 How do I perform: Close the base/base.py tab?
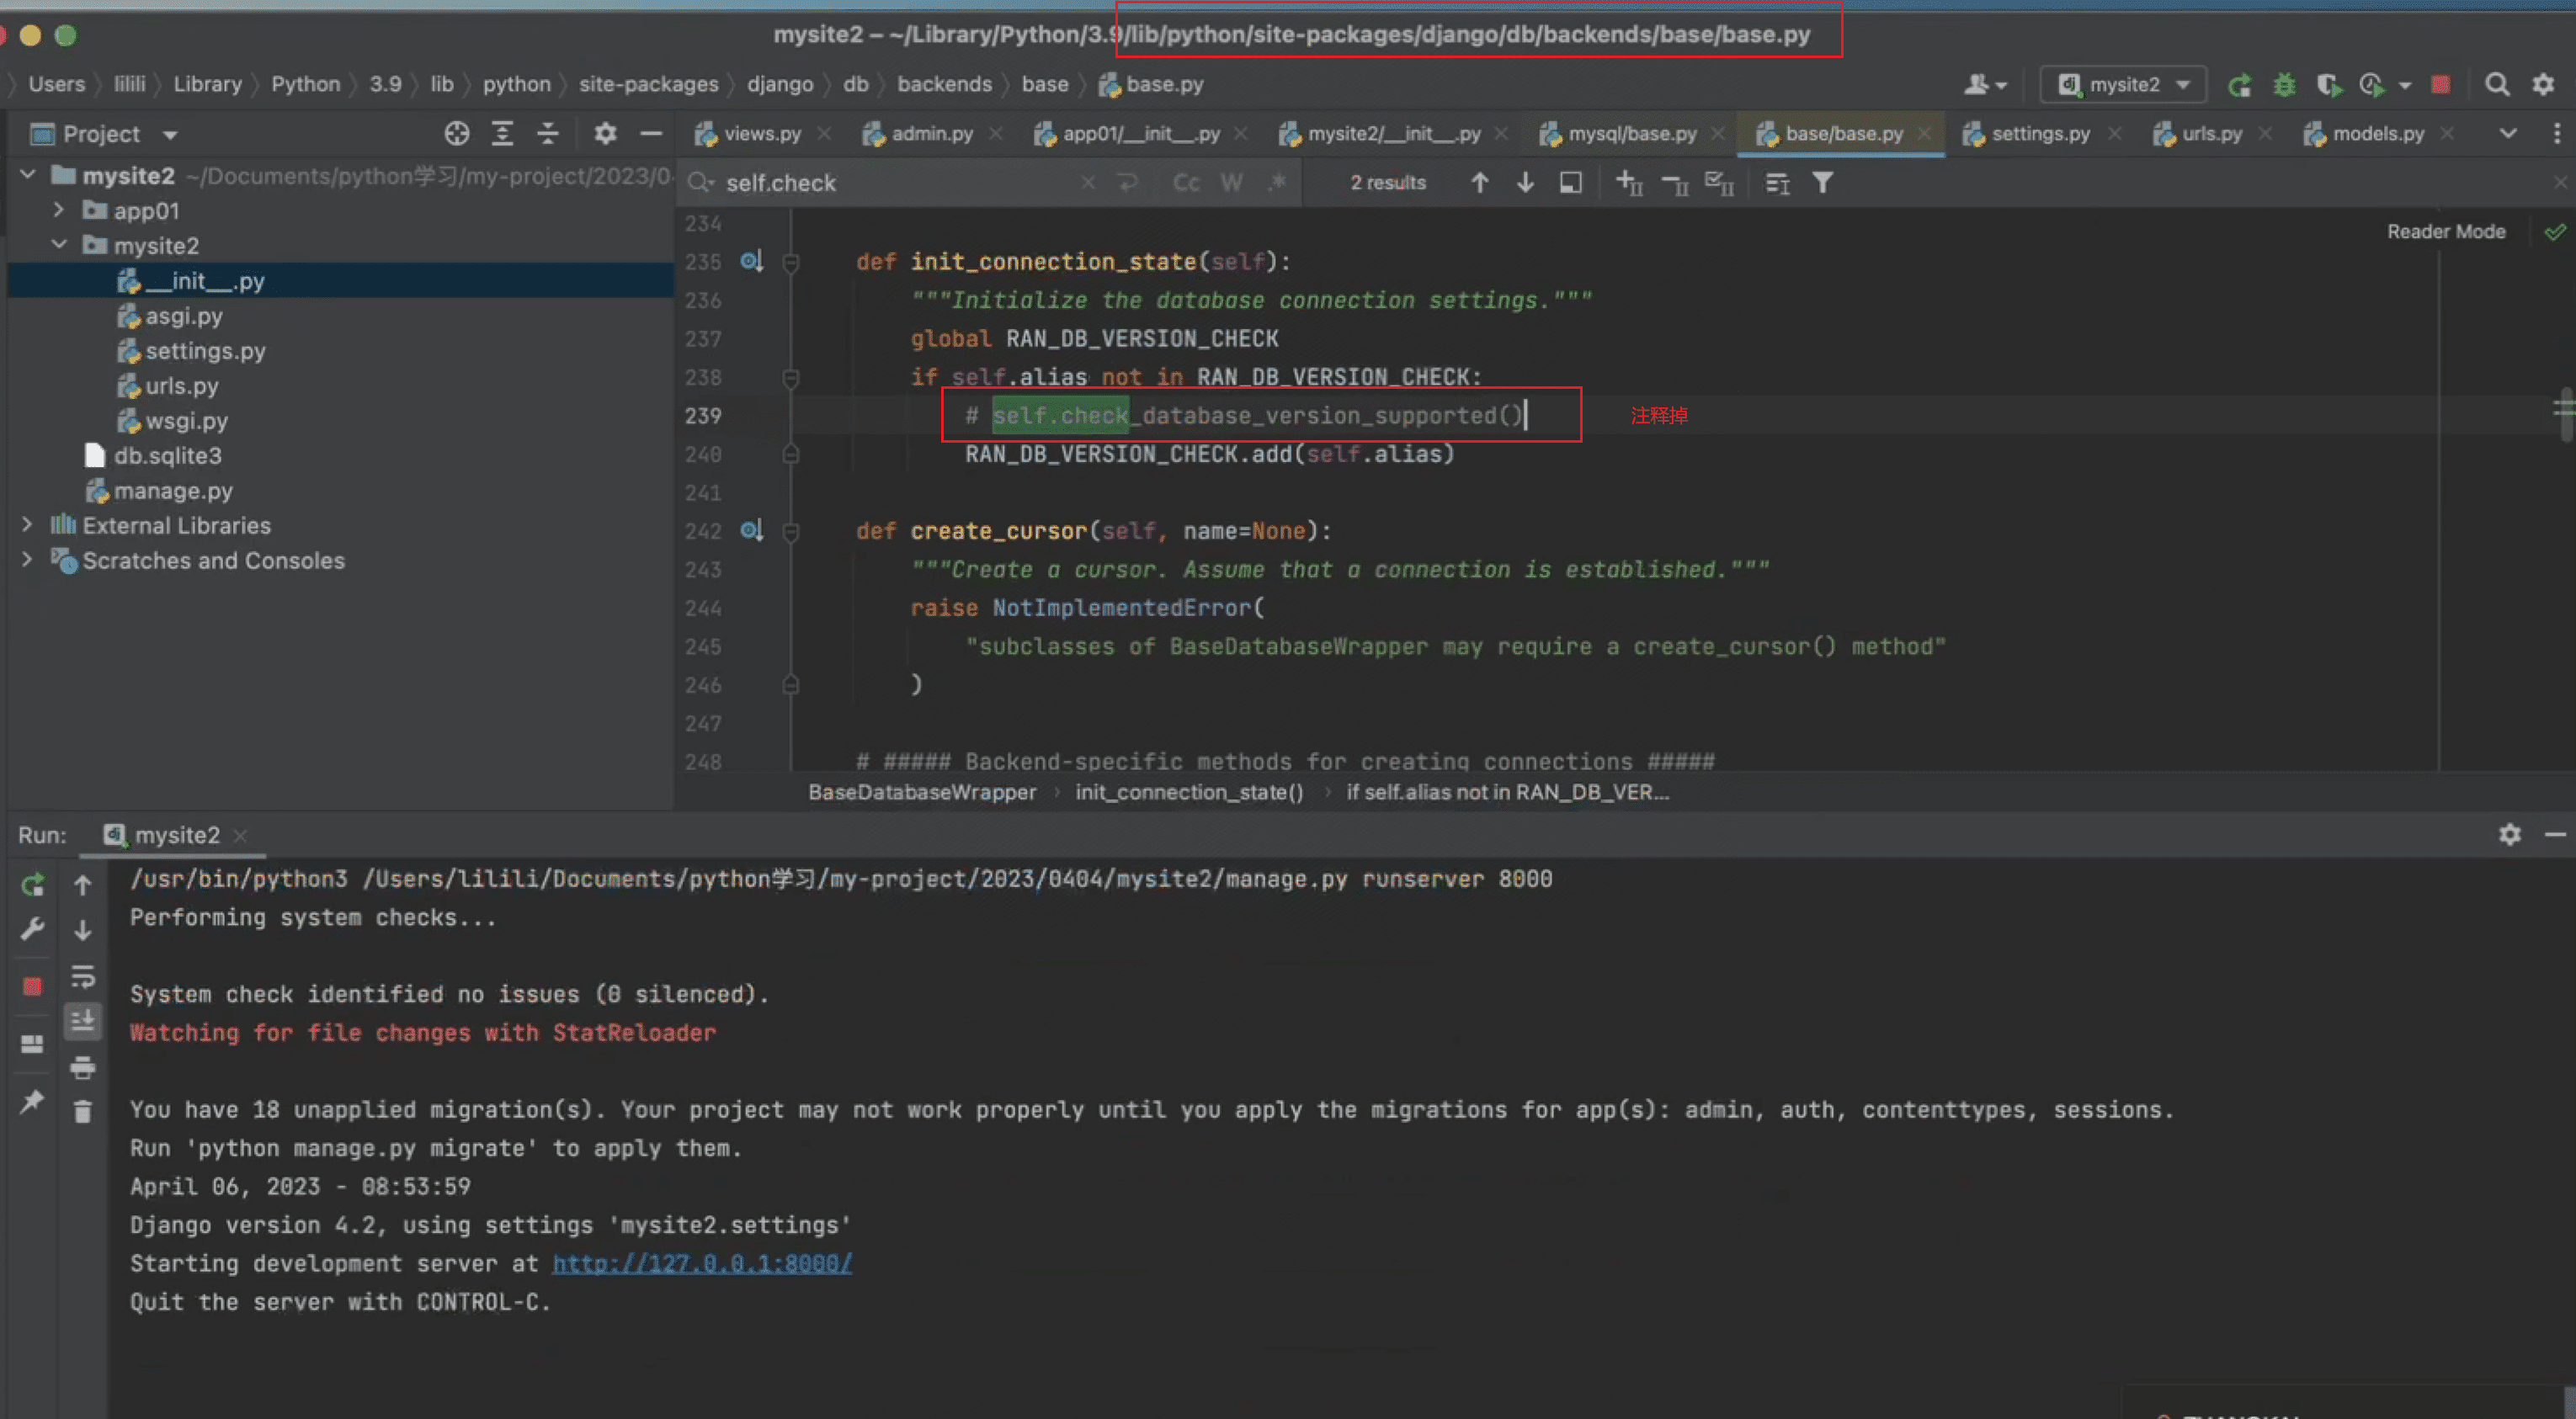point(1923,134)
